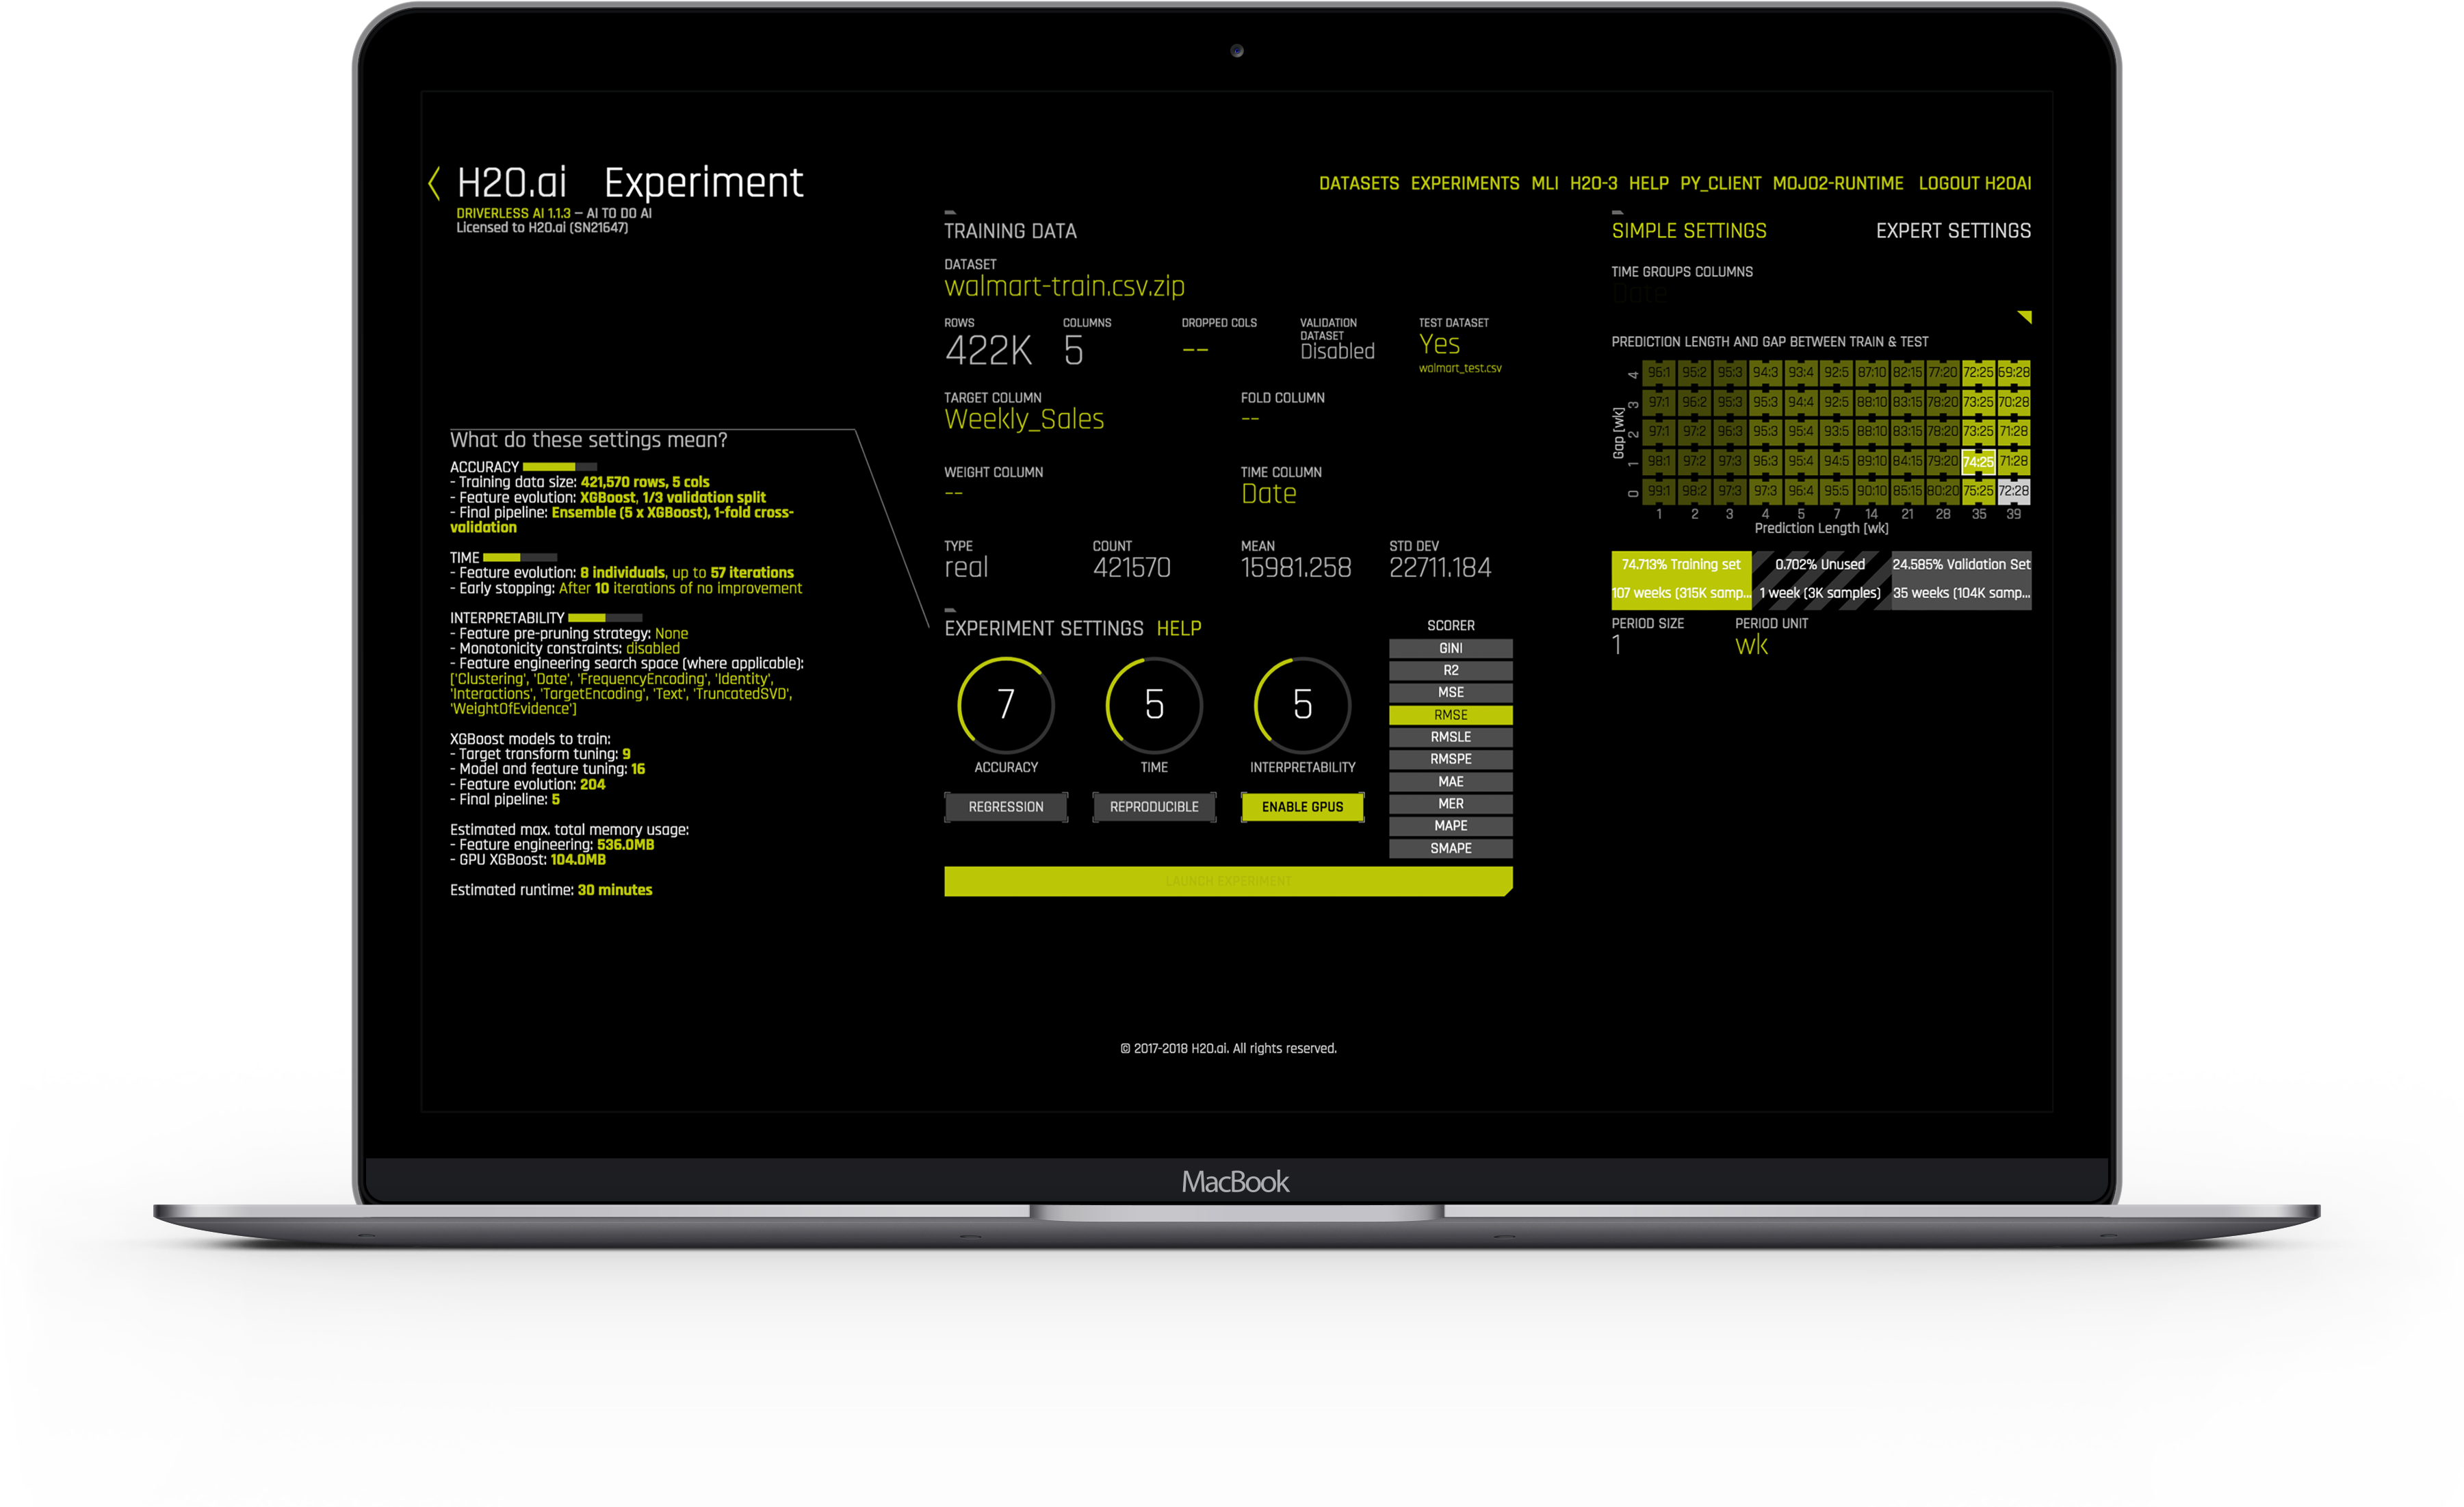Open the HELP link beside Experiment Settings
Screen dimensions: 2464x1507
1179,629
